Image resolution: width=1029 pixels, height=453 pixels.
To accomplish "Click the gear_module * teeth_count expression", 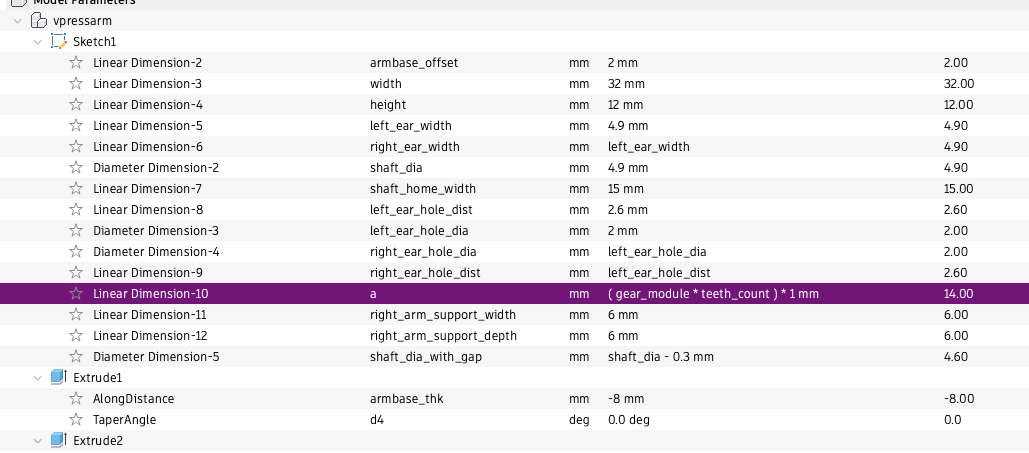I will (718, 294).
